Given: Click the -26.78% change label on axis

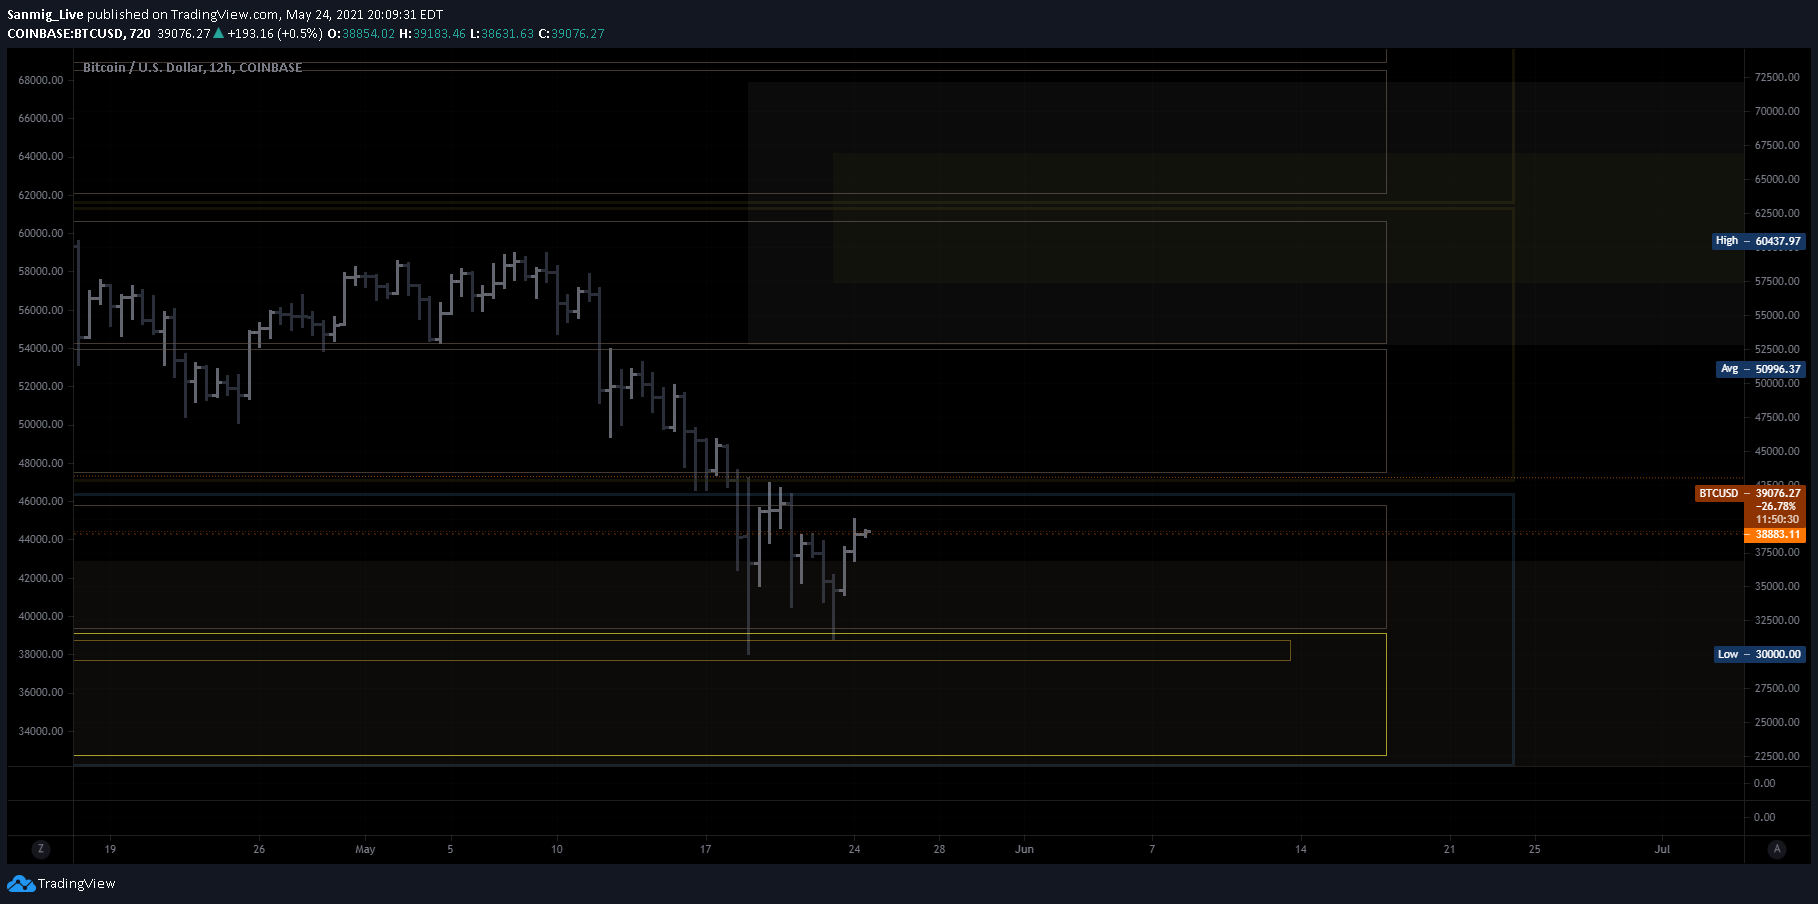Looking at the screenshot, I should tap(1776, 506).
